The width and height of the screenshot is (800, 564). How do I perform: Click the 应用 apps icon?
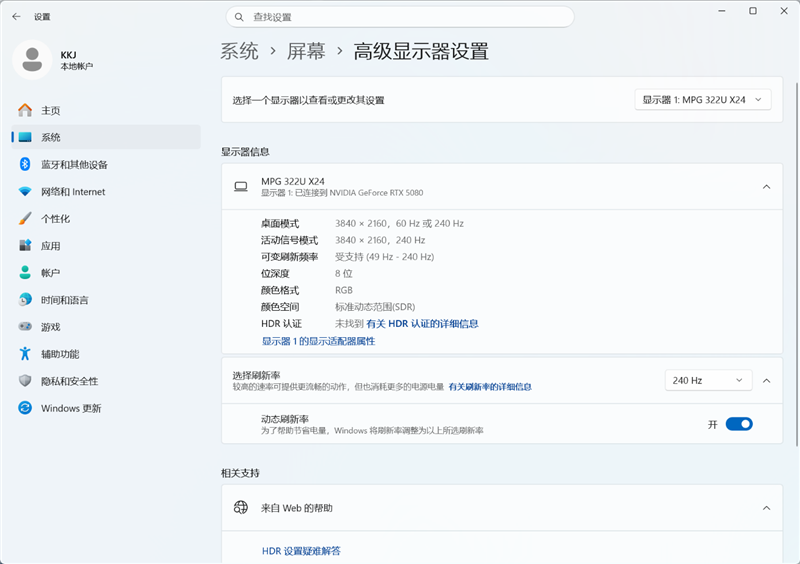click(x=25, y=246)
